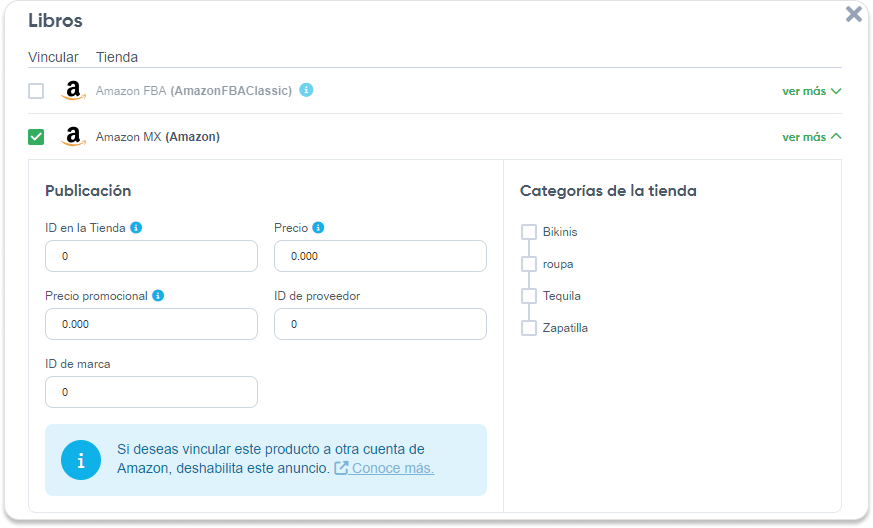Collapse 'ver más' for Amazon MX
The image size is (873, 528).
tap(811, 136)
